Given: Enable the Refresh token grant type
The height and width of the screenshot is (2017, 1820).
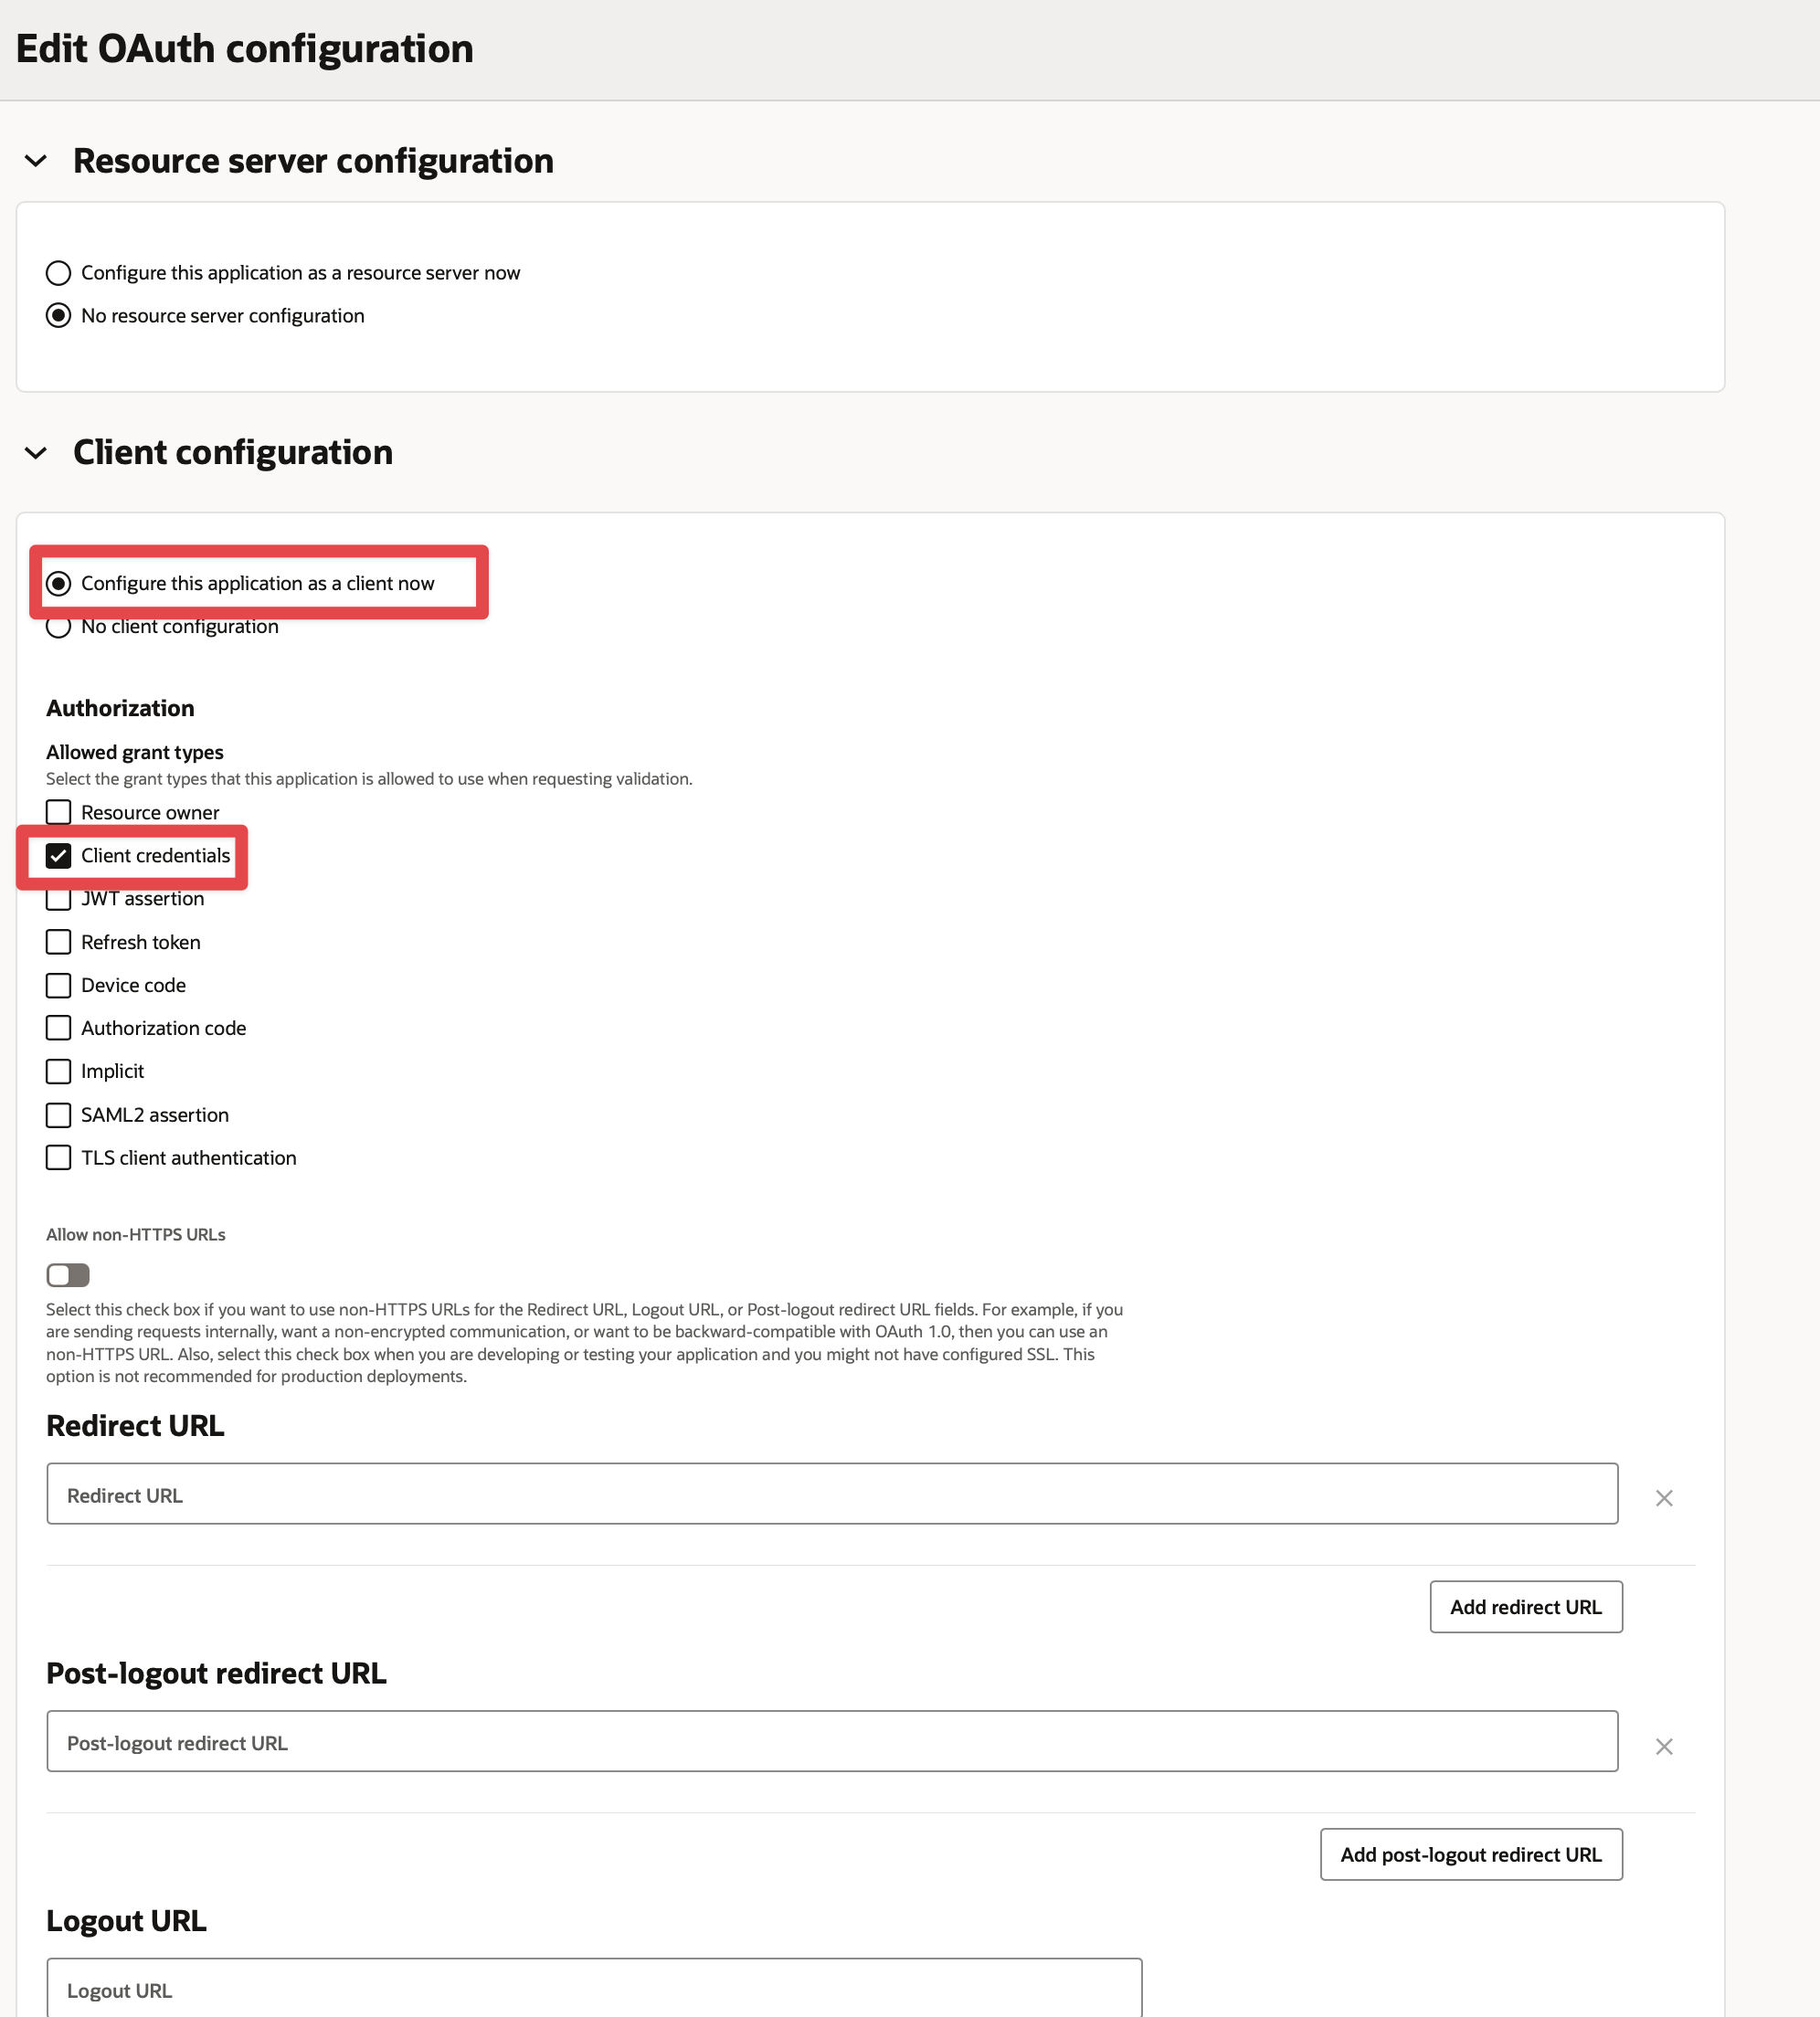Looking at the screenshot, I should (59, 942).
